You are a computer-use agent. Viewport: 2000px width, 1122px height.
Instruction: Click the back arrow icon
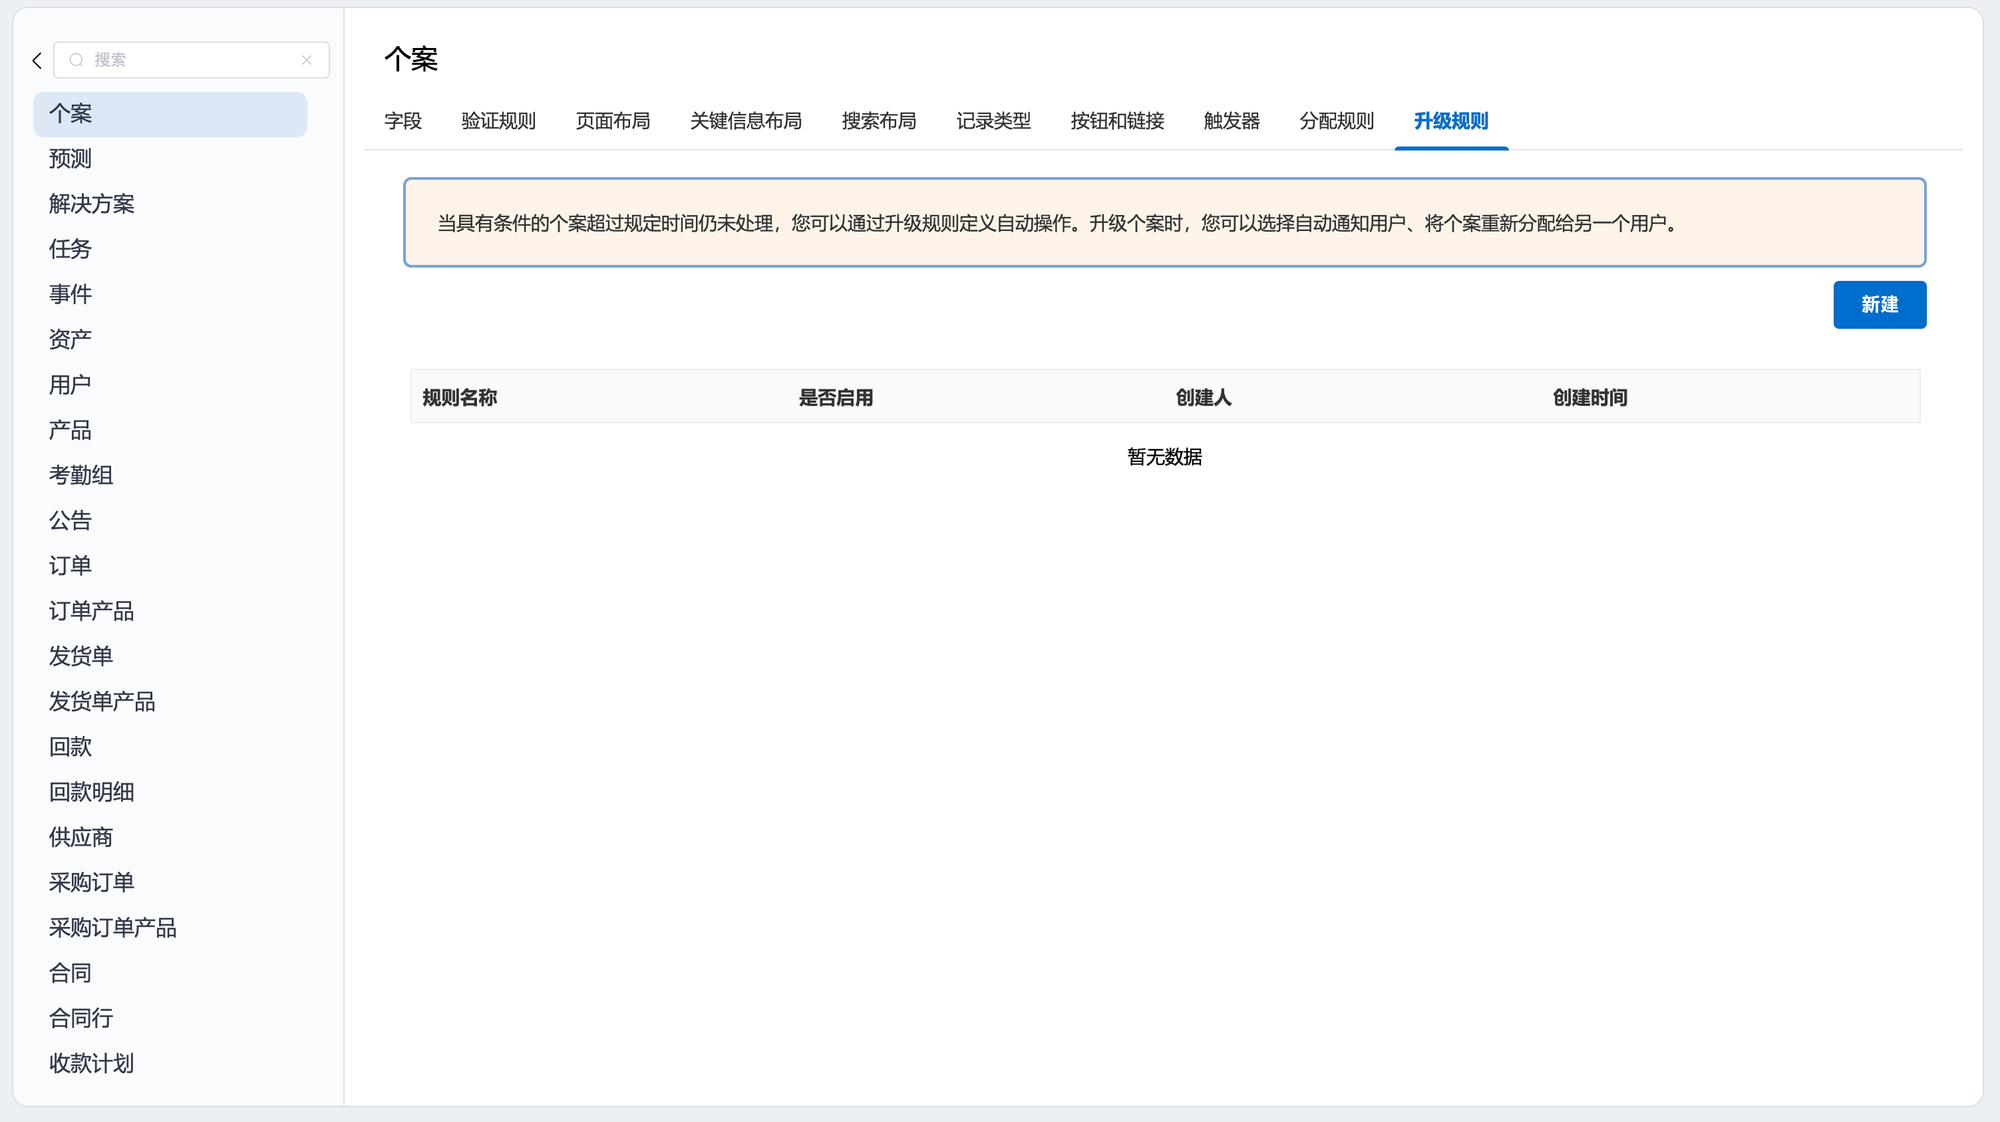(x=37, y=61)
